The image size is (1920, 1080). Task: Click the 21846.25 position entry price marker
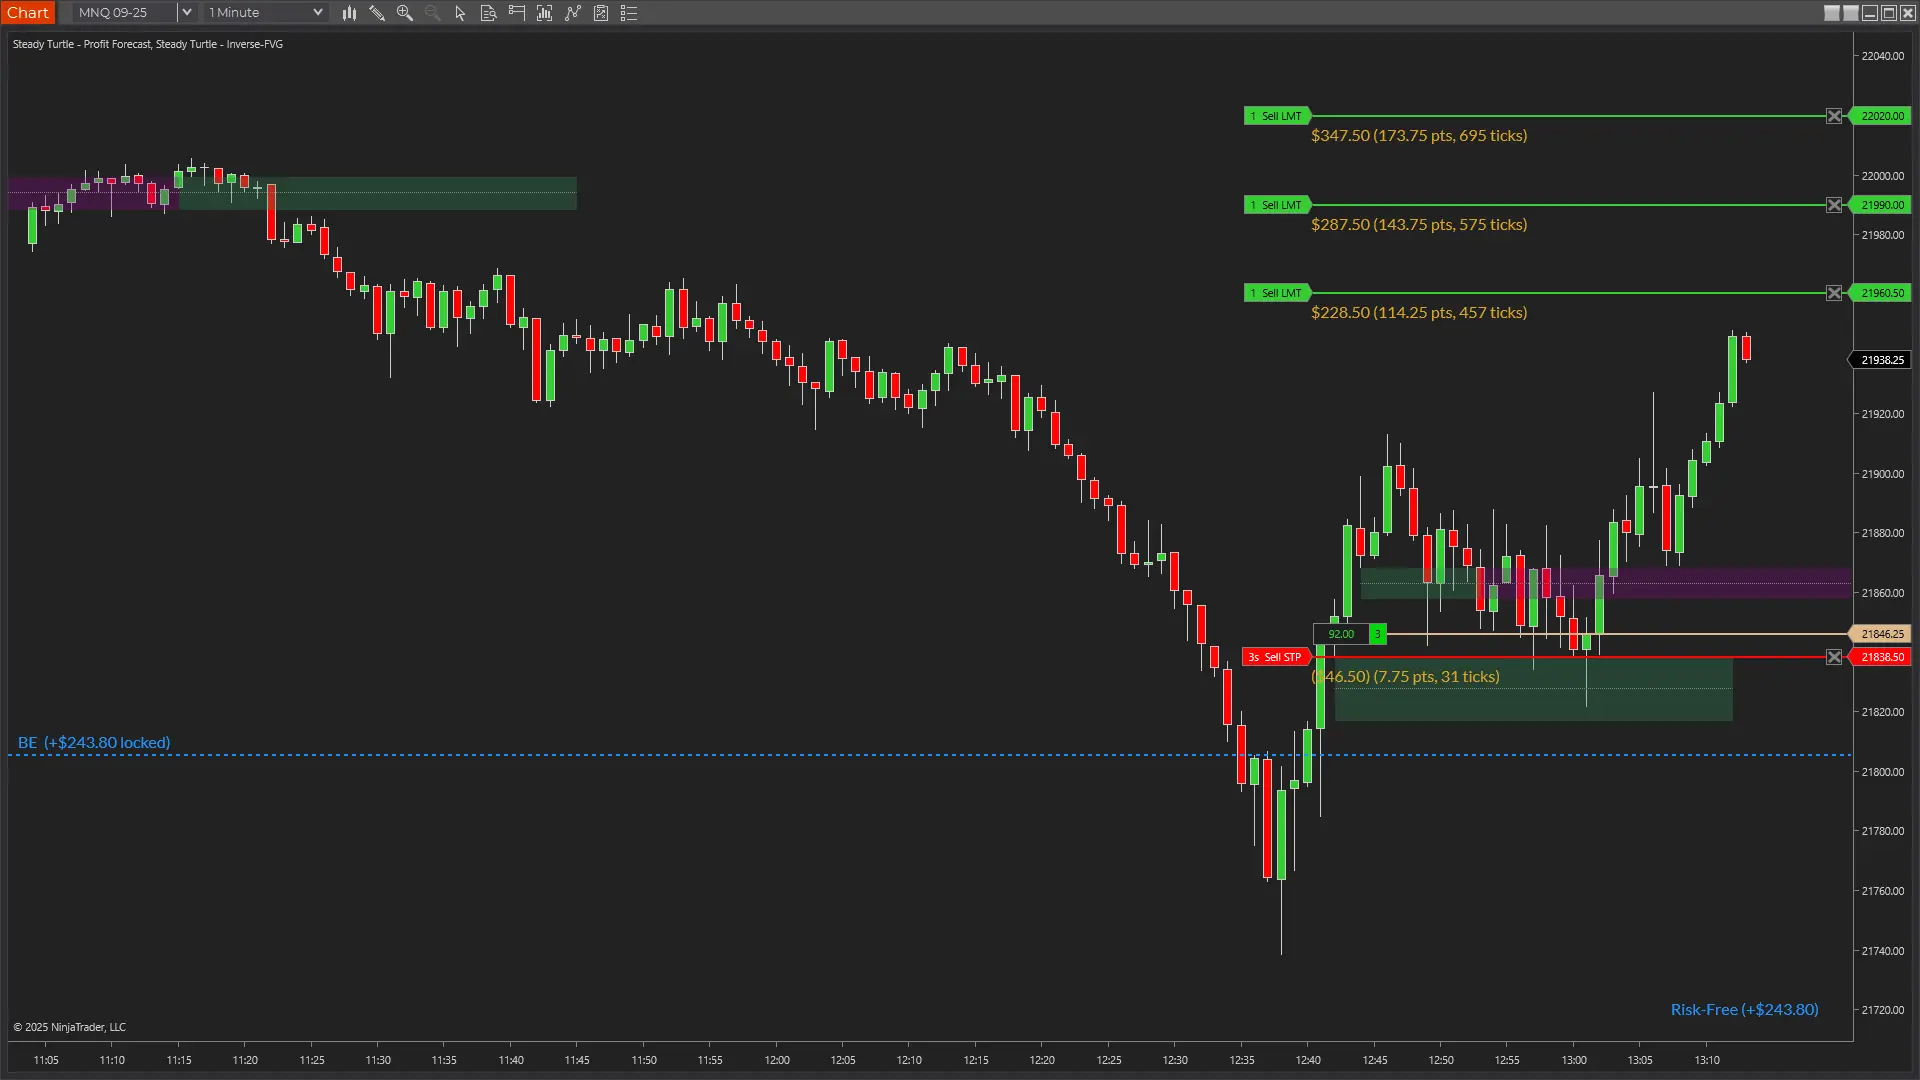pyautogui.click(x=1881, y=634)
